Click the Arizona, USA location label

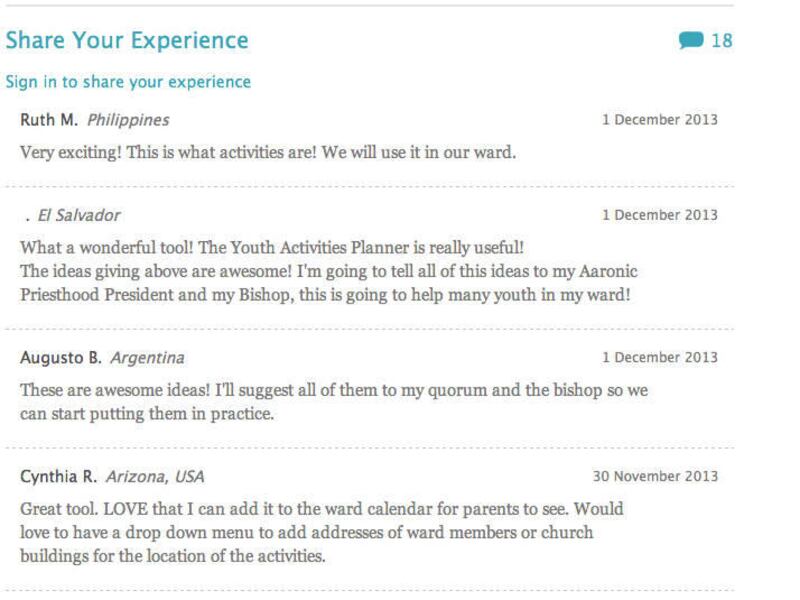[x=155, y=477]
